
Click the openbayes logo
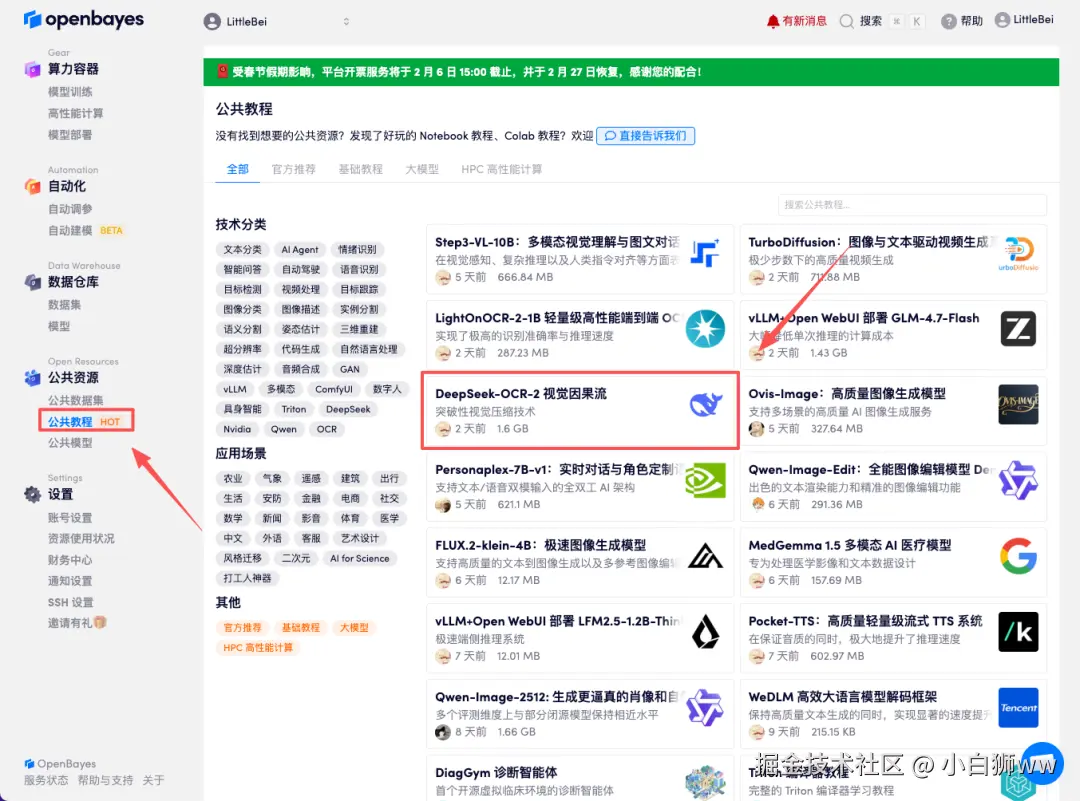[83, 19]
